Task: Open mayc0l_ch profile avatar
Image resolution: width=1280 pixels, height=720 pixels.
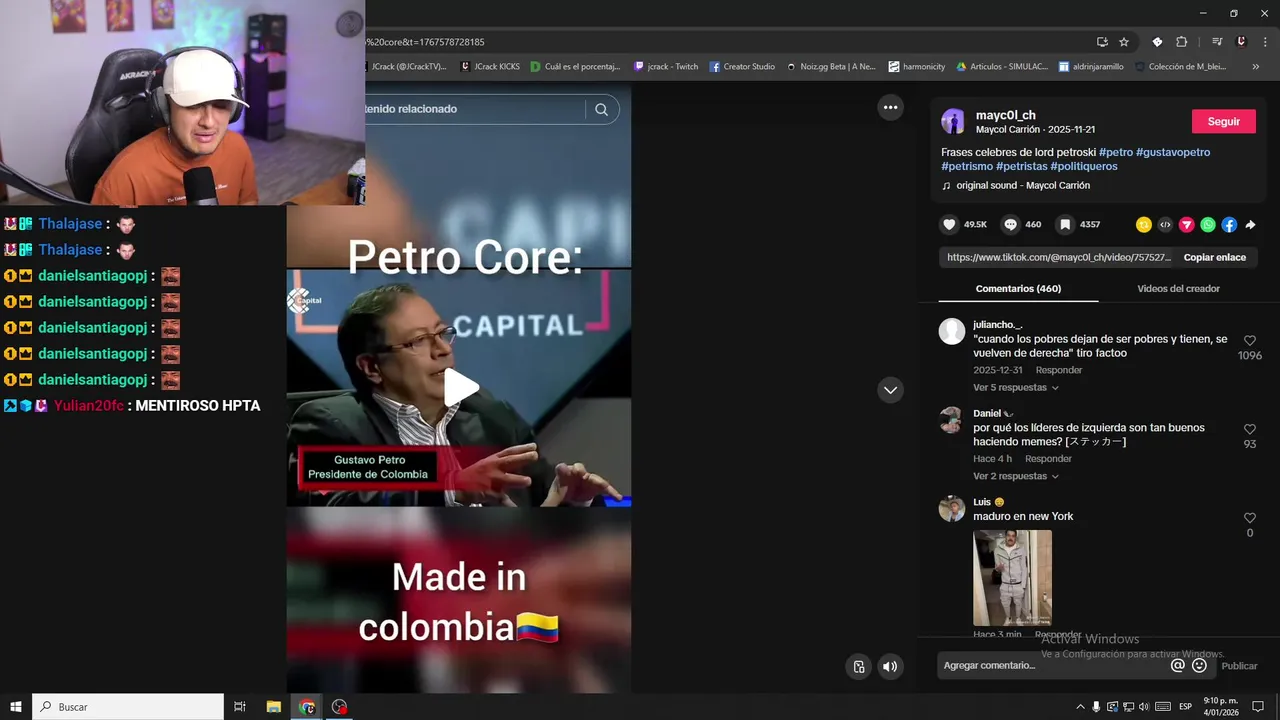Action: [x=953, y=121]
